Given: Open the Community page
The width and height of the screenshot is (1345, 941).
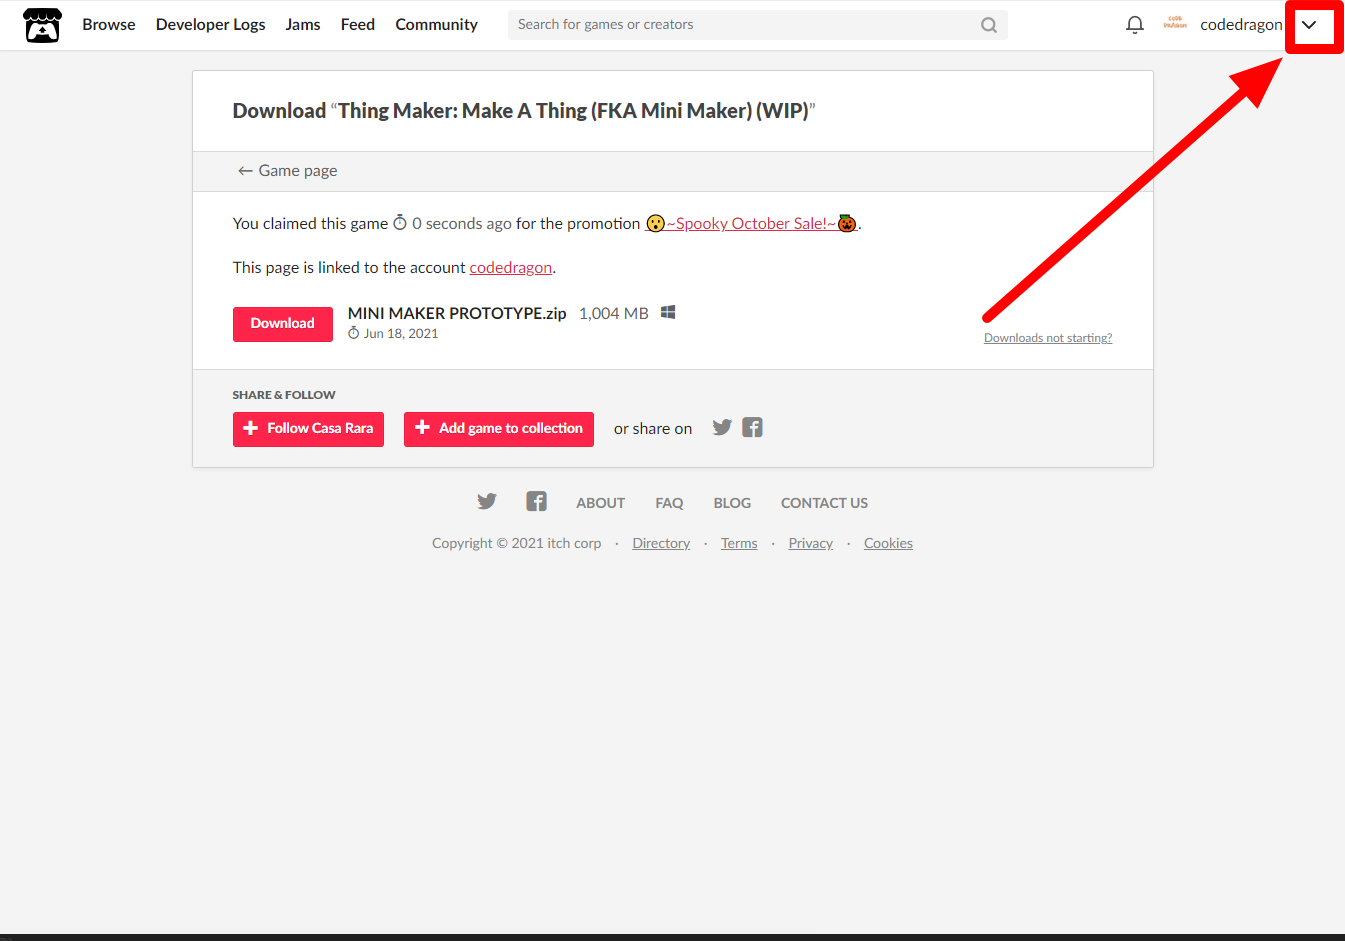Looking at the screenshot, I should point(436,25).
